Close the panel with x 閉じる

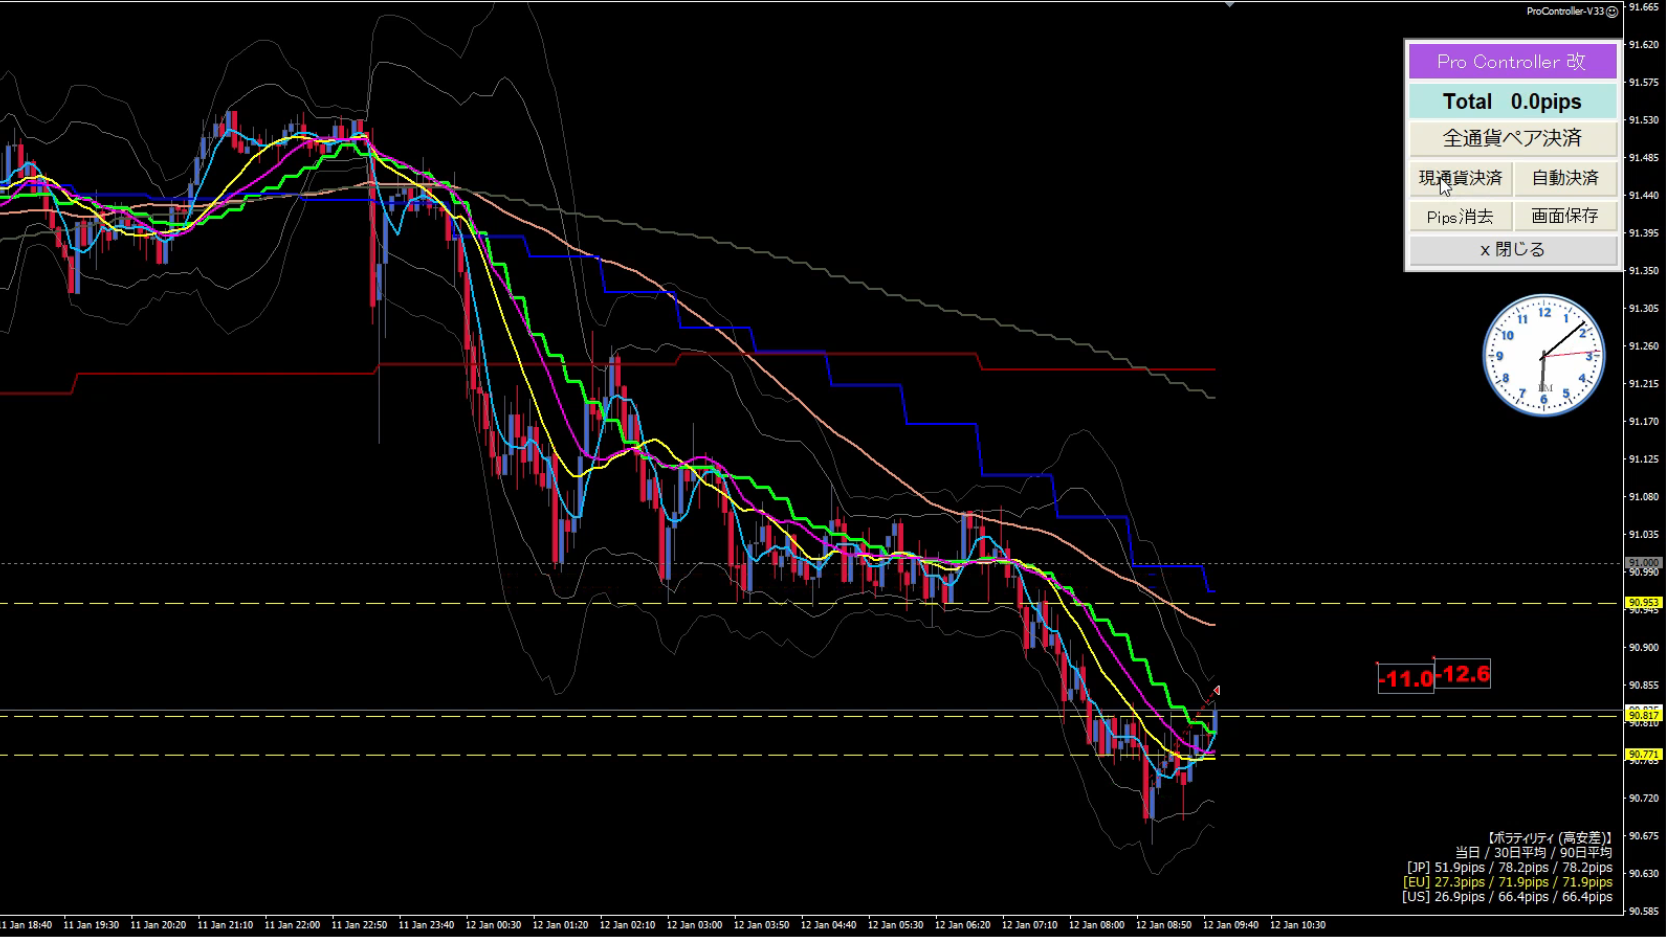click(1512, 250)
